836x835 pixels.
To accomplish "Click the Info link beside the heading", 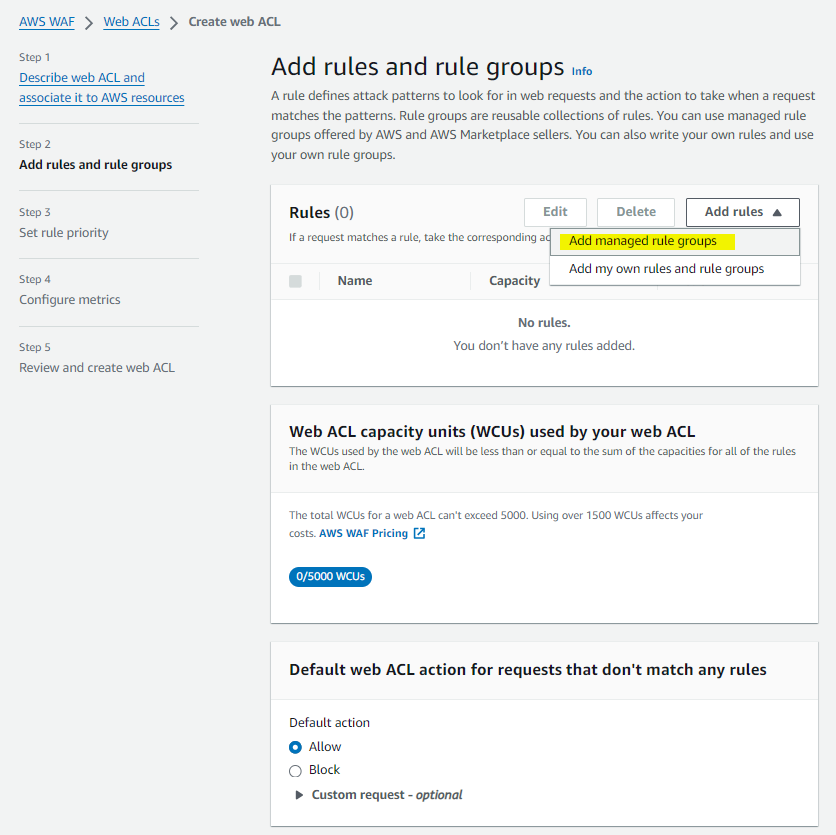I will 582,71.
